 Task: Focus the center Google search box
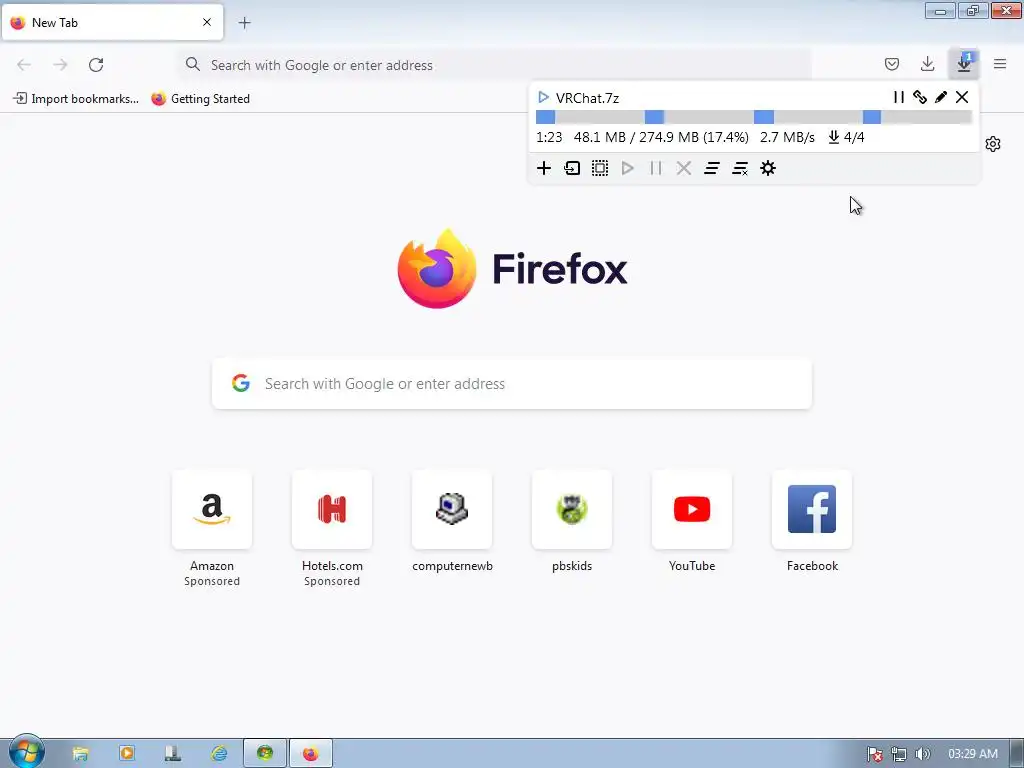coord(512,383)
